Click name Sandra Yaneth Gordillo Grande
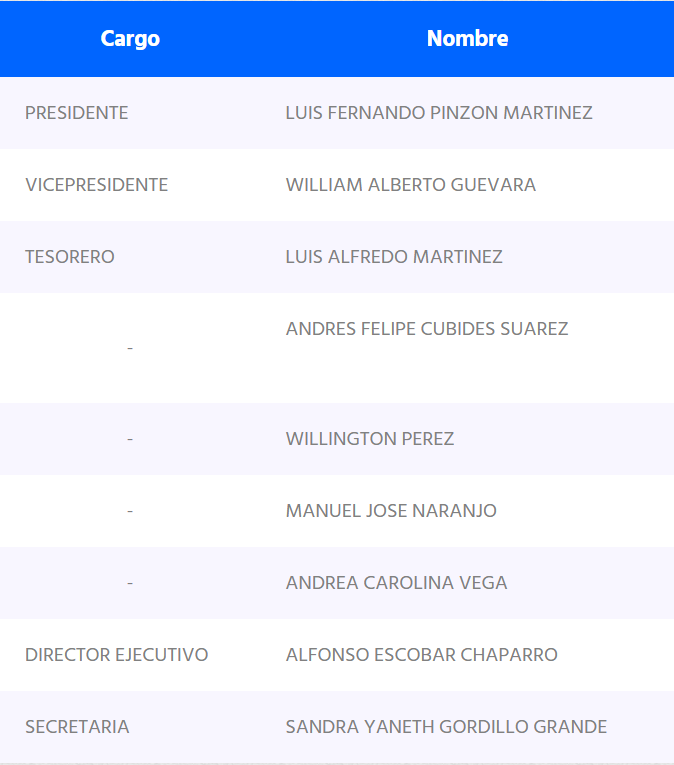This screenshot has width=674, height=765. (x=446, y=727)
